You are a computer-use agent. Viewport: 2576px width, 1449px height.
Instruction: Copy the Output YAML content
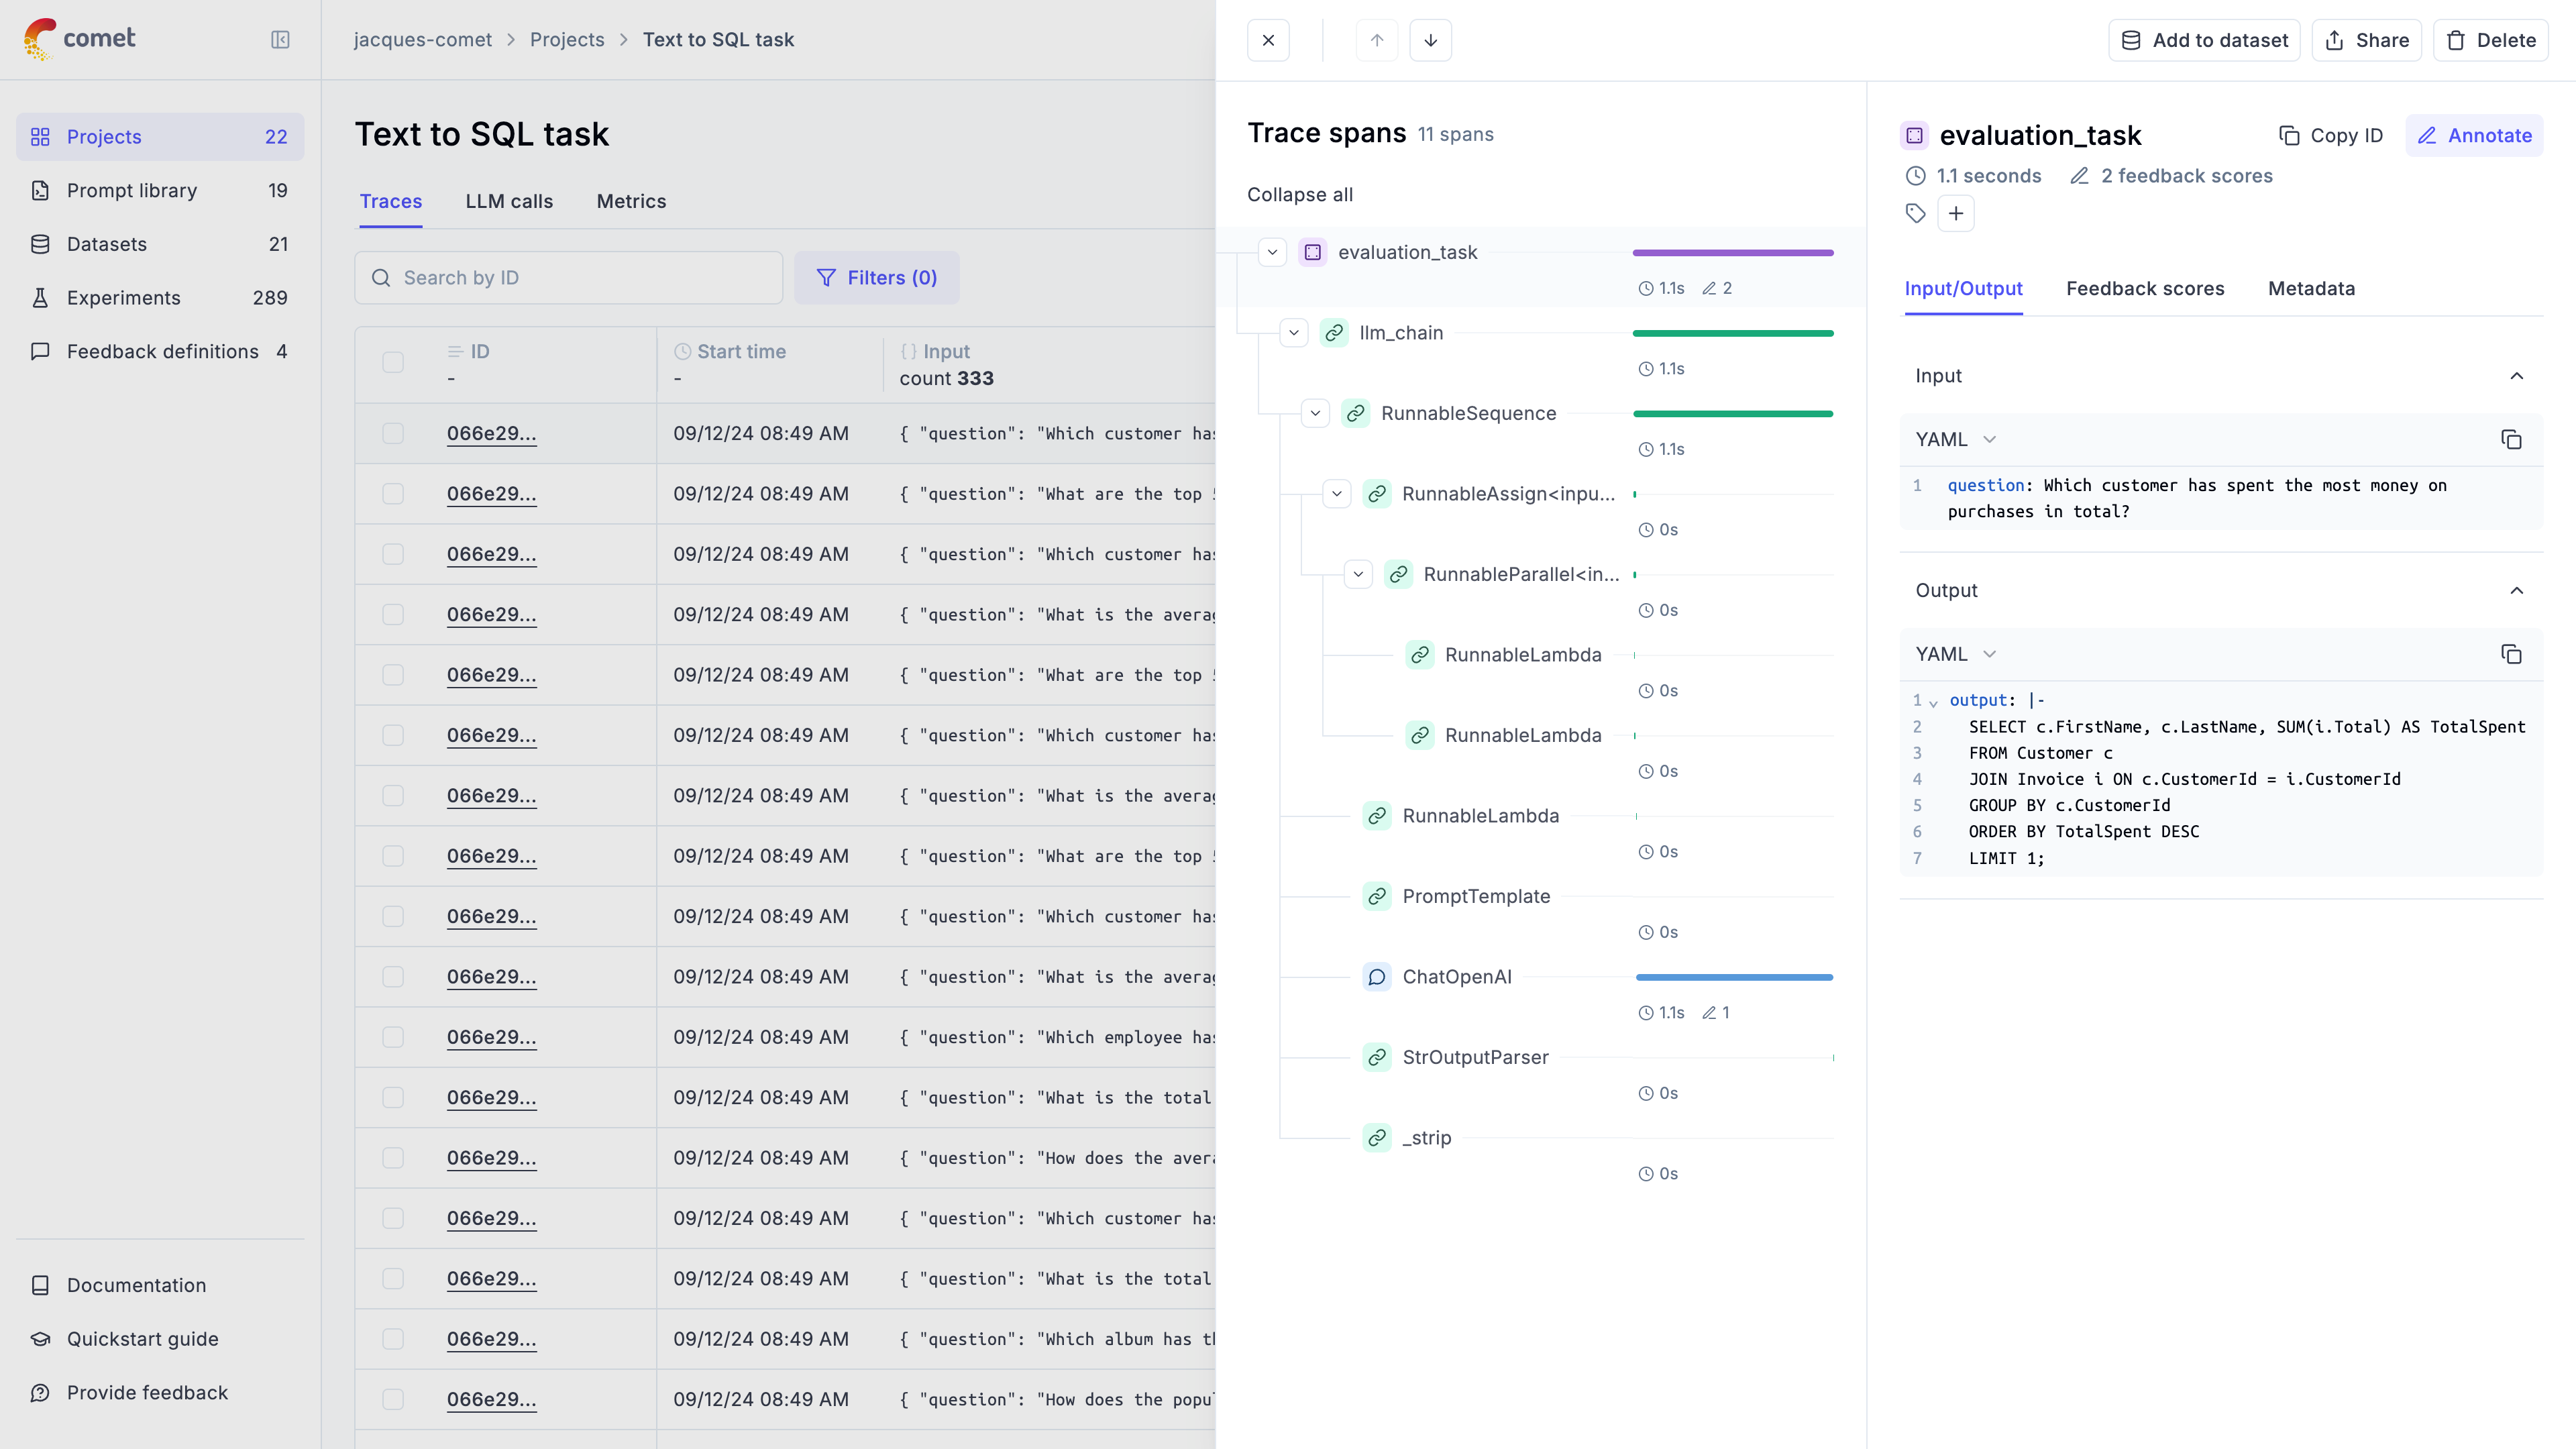(2513, 654)
